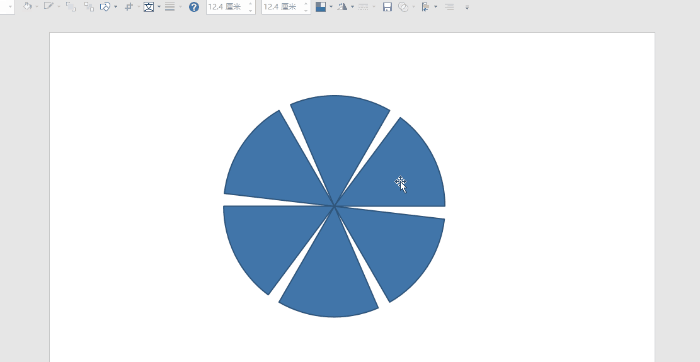The height and width of the screenshot is (362, 700).
Task: Click the blue help question mark icon
Action: click(x=194, y=7)
